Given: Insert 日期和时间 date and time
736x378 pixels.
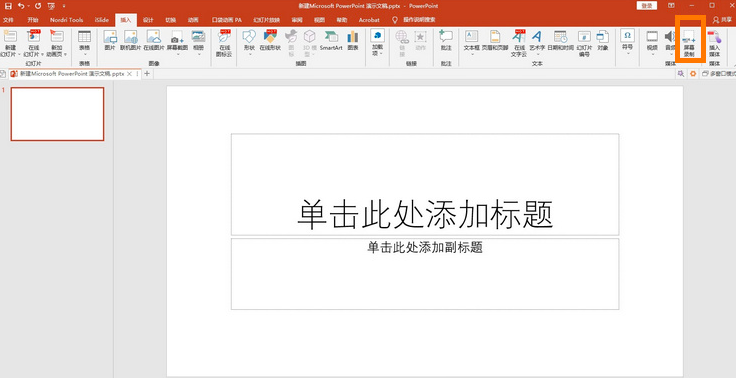Looking at the screenshot, I should click(x=560, y=41).
